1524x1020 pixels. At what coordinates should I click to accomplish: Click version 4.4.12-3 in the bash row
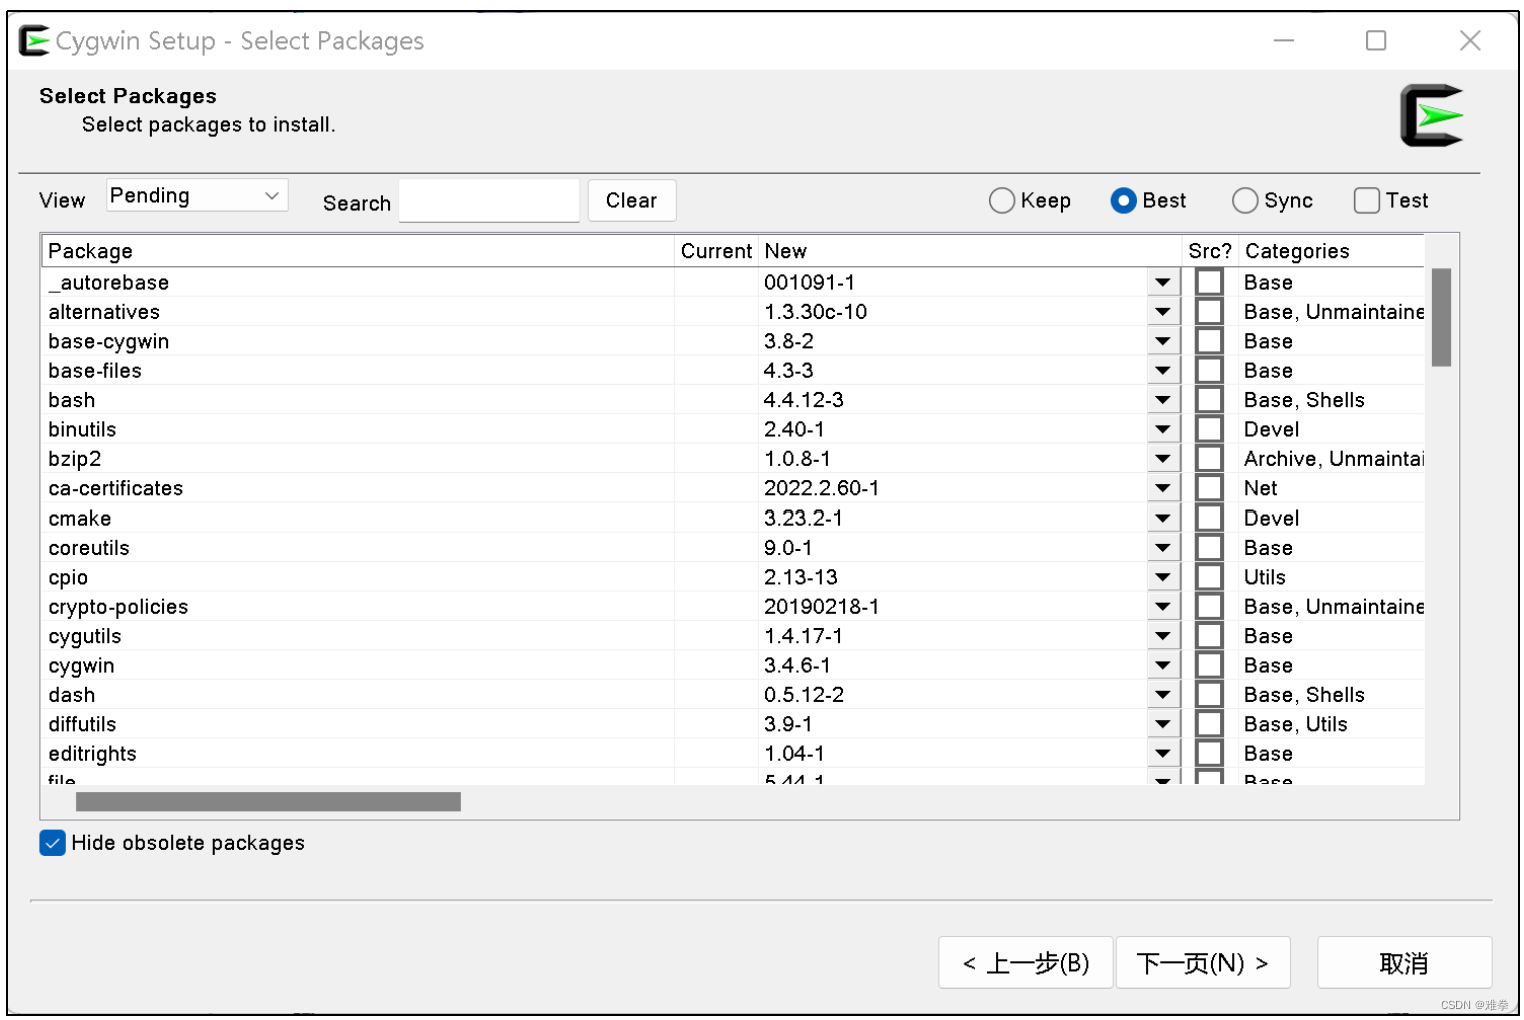click(x=803, y=400)
